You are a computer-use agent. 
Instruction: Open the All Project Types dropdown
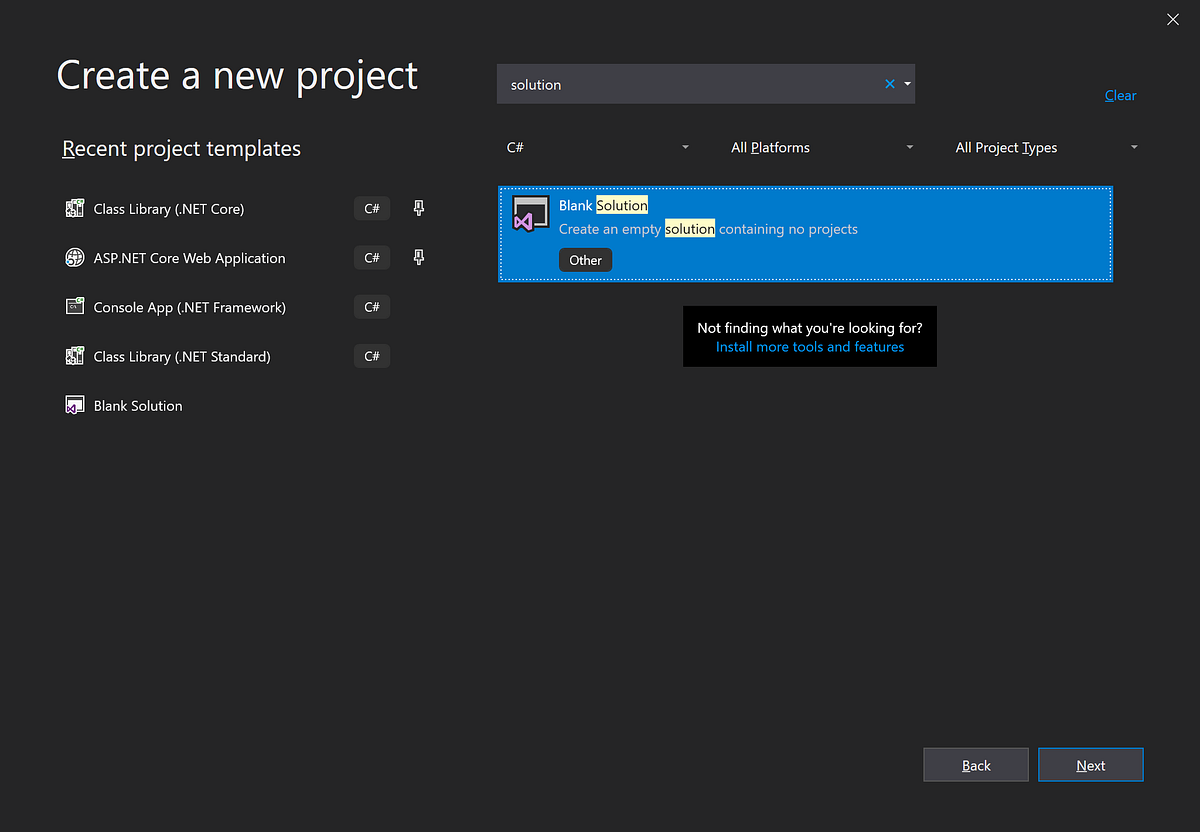point(1133,147)
